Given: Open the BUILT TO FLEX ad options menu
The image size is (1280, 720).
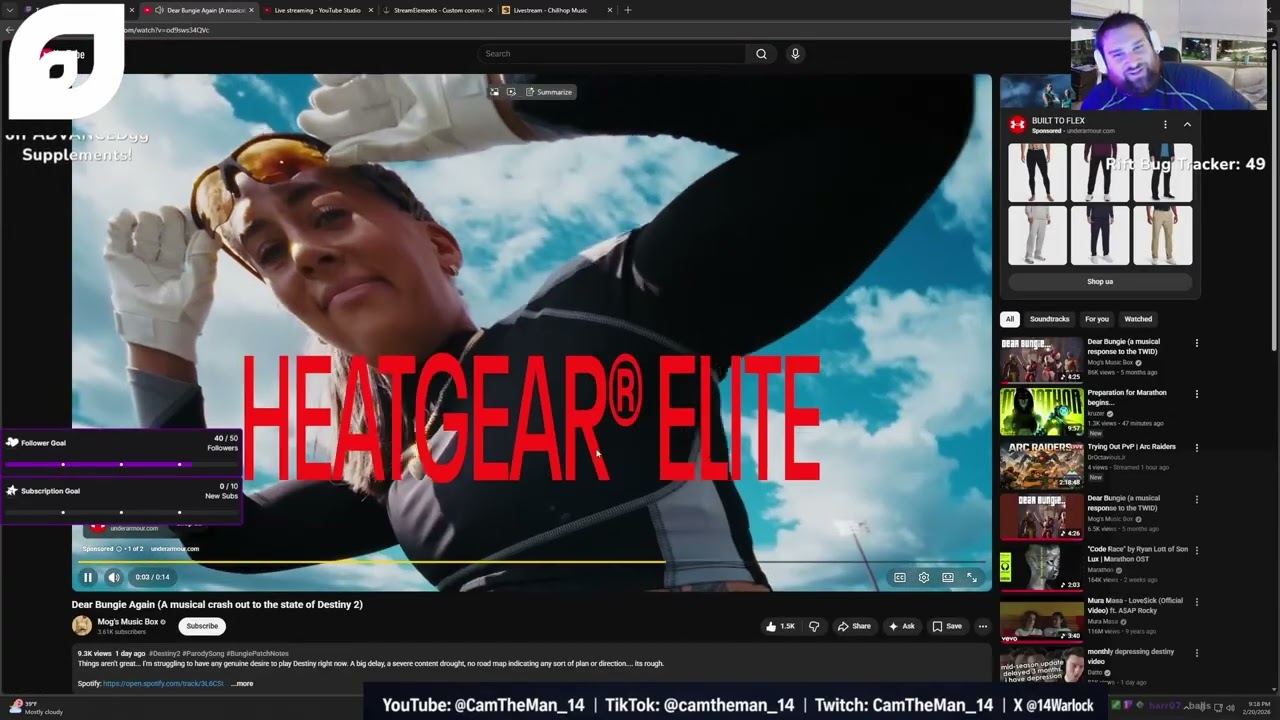Looking at the screenshot, I should click(1165, 125).
